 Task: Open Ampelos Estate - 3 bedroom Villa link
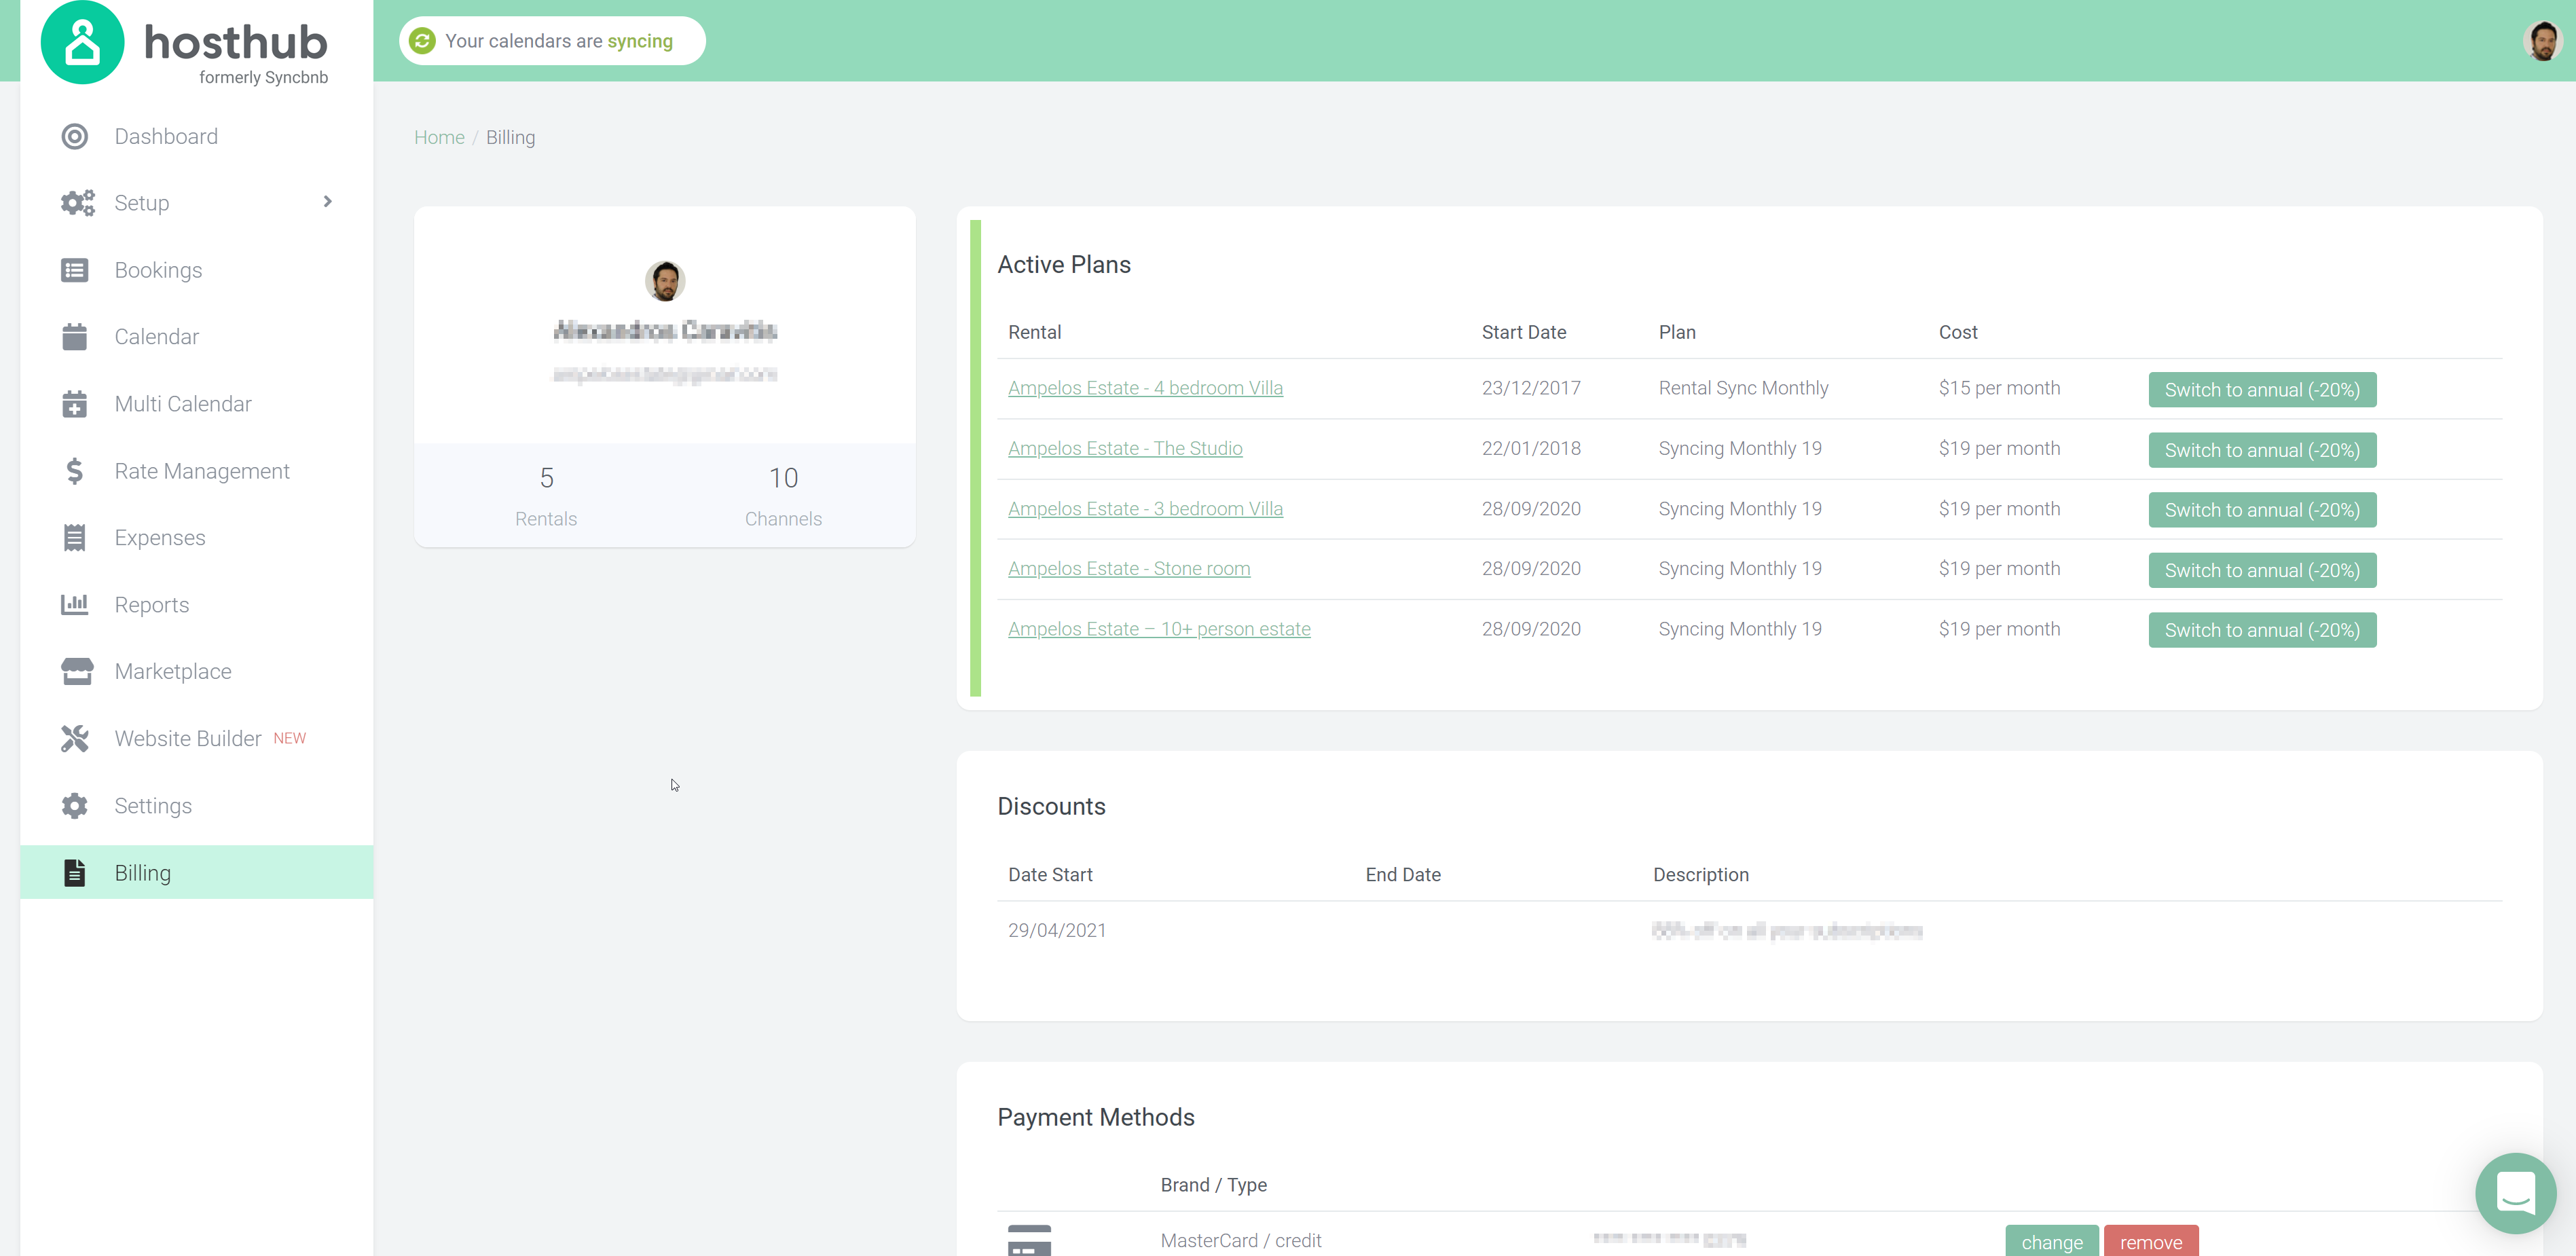click(1145, 508)
